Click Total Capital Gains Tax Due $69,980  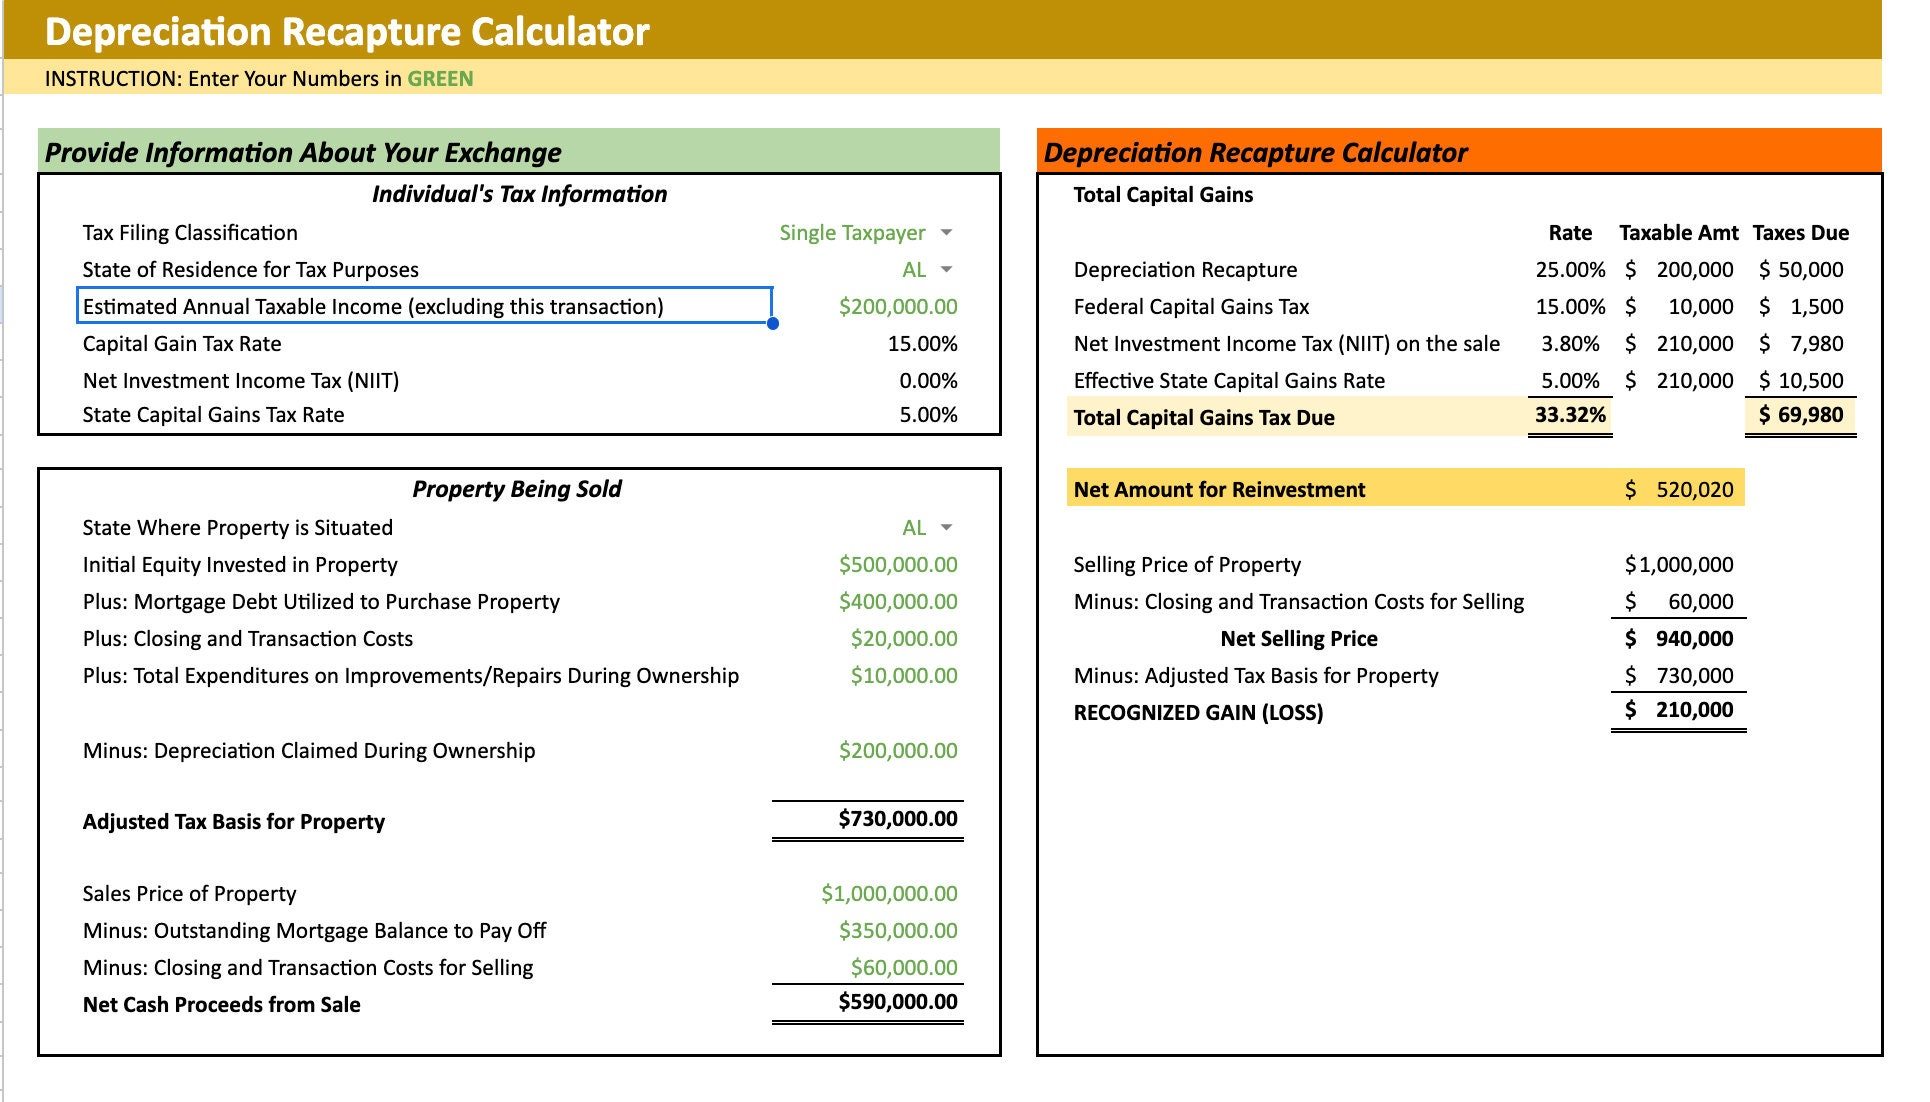point(1801,415)
